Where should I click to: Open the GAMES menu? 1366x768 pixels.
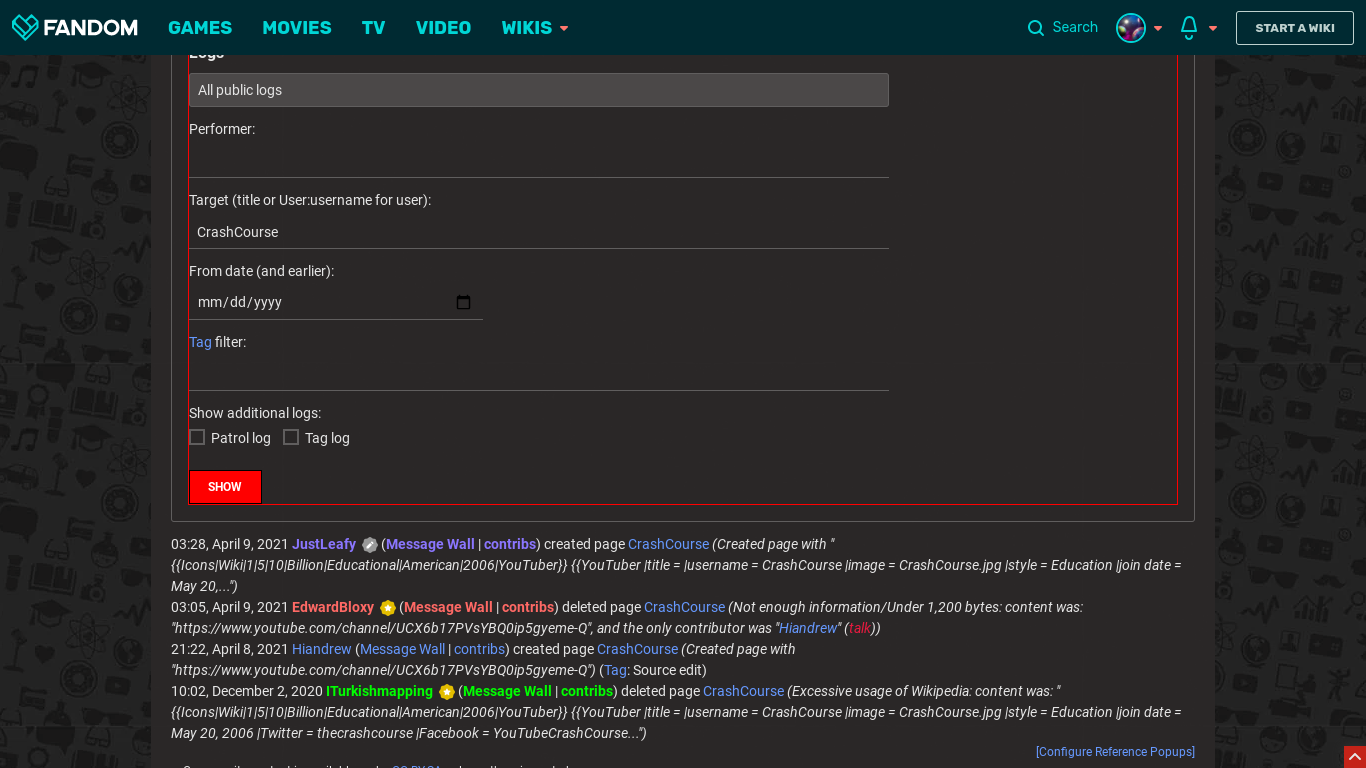200,28
